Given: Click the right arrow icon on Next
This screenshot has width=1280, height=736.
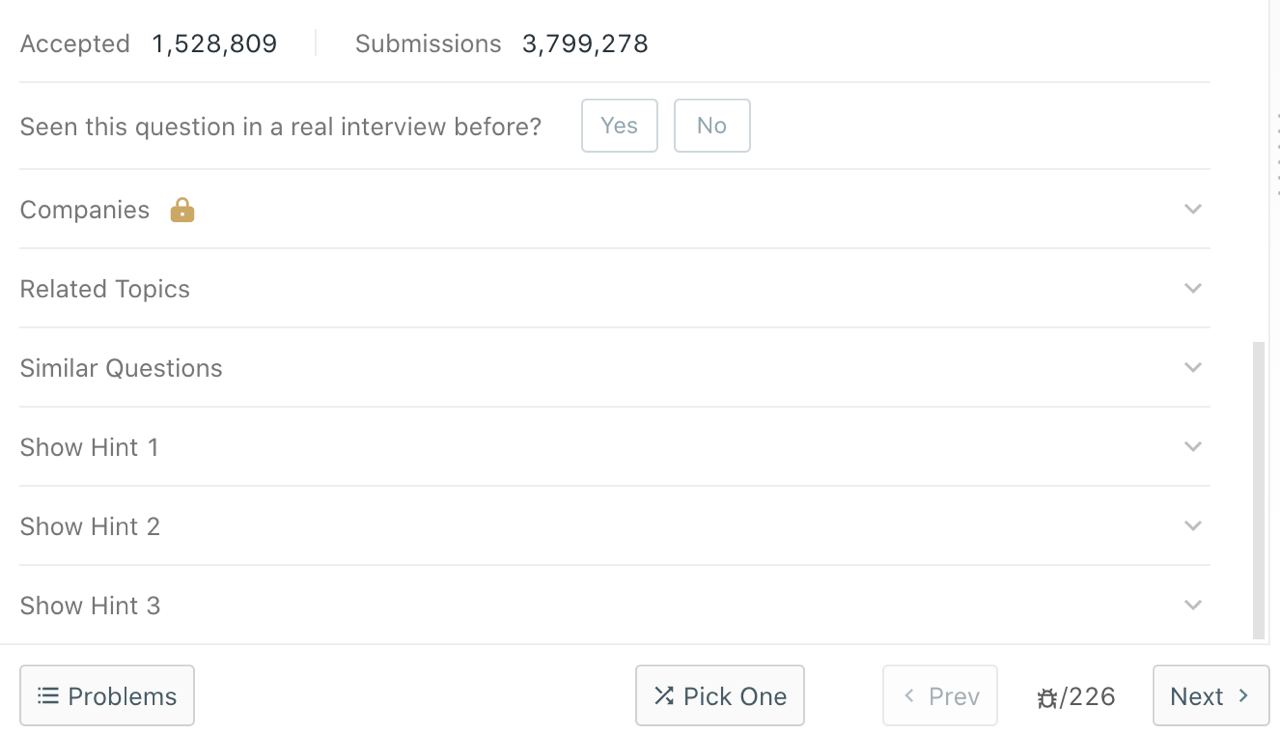Looking at the screenshot, I should click(x=1243, y=695).
